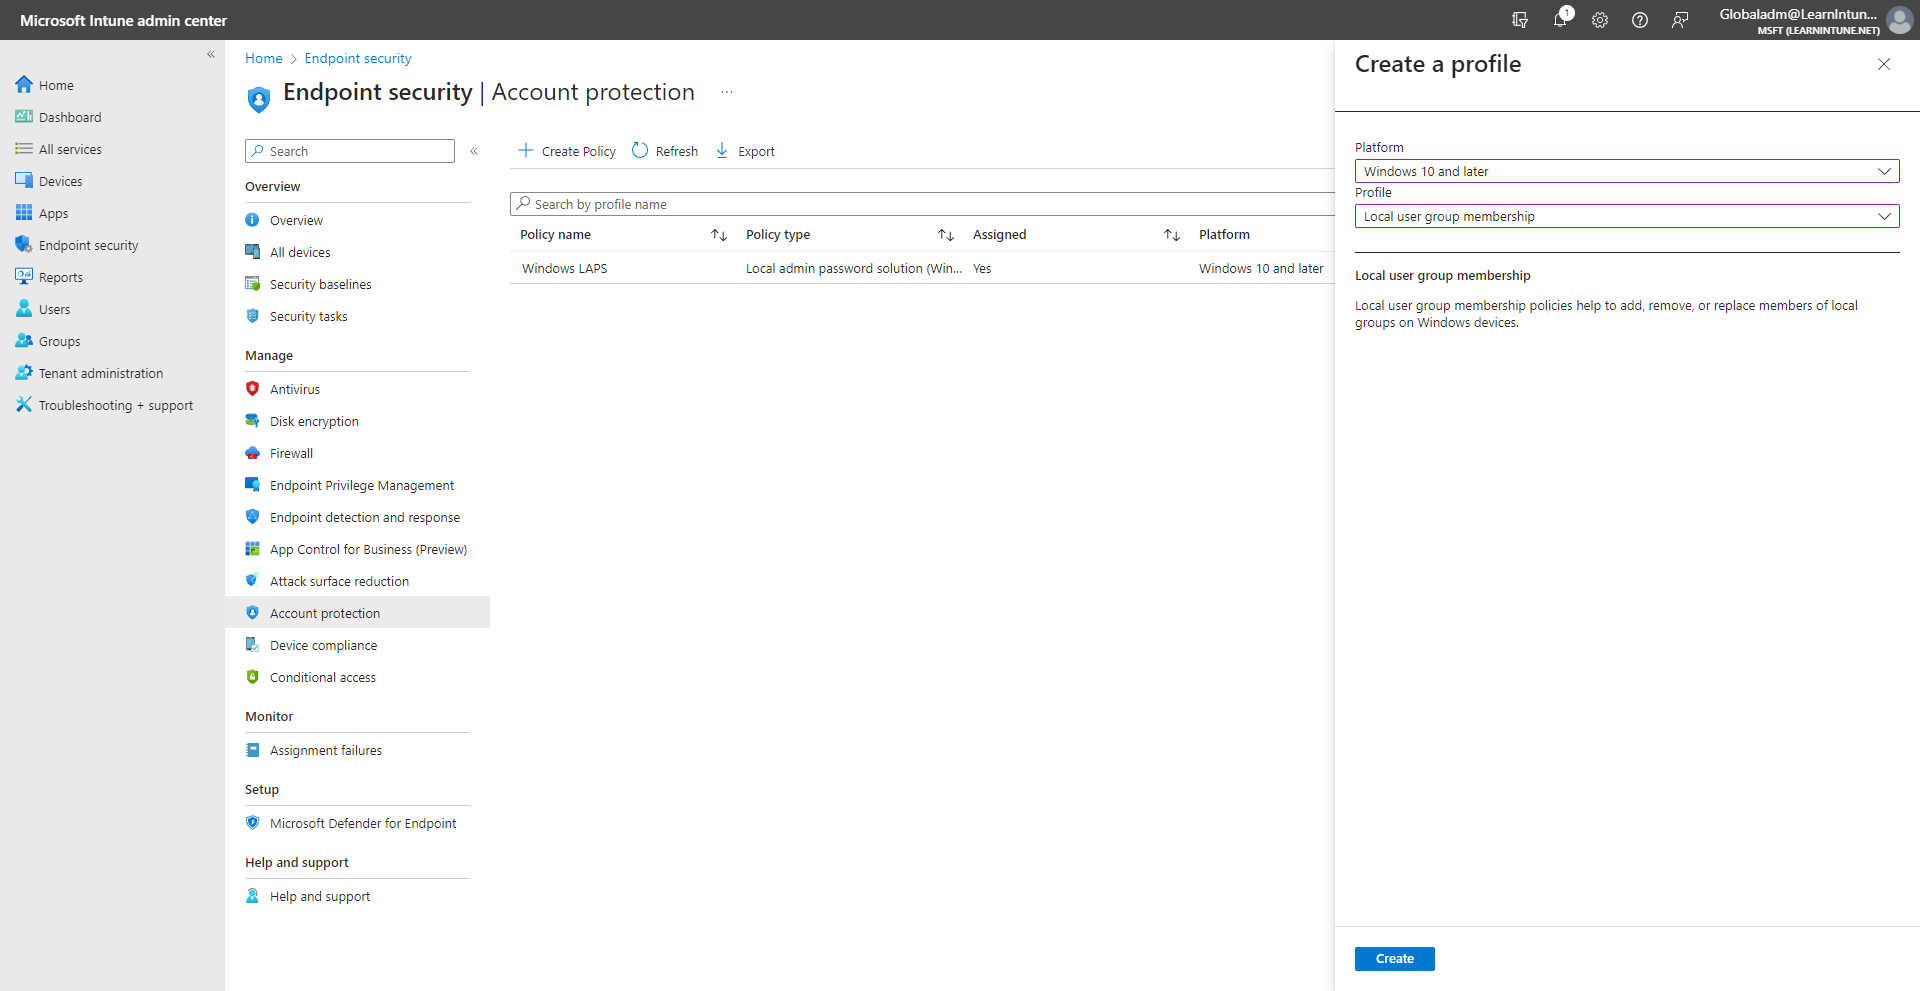Collapse the Endpoint security menu pane
1920x991 pixels.
(474, 151)
